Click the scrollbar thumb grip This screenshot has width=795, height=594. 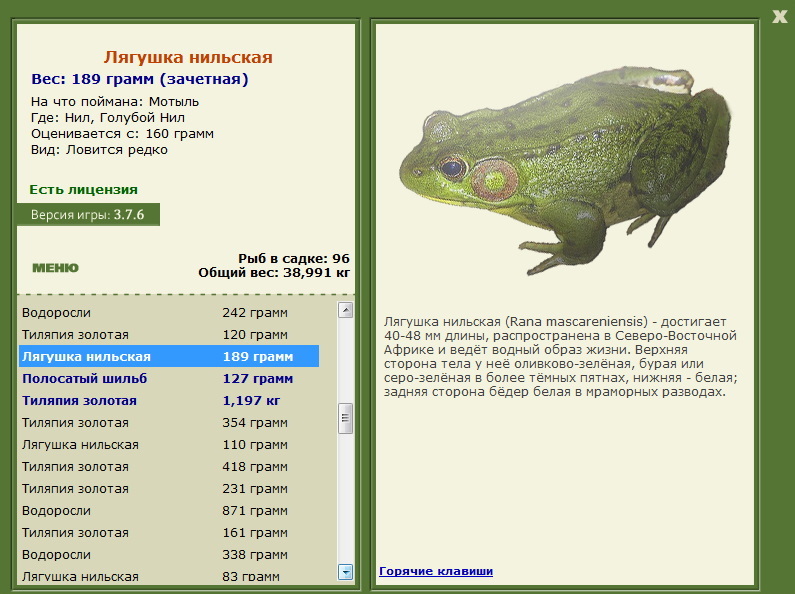[x=345, y=418]
